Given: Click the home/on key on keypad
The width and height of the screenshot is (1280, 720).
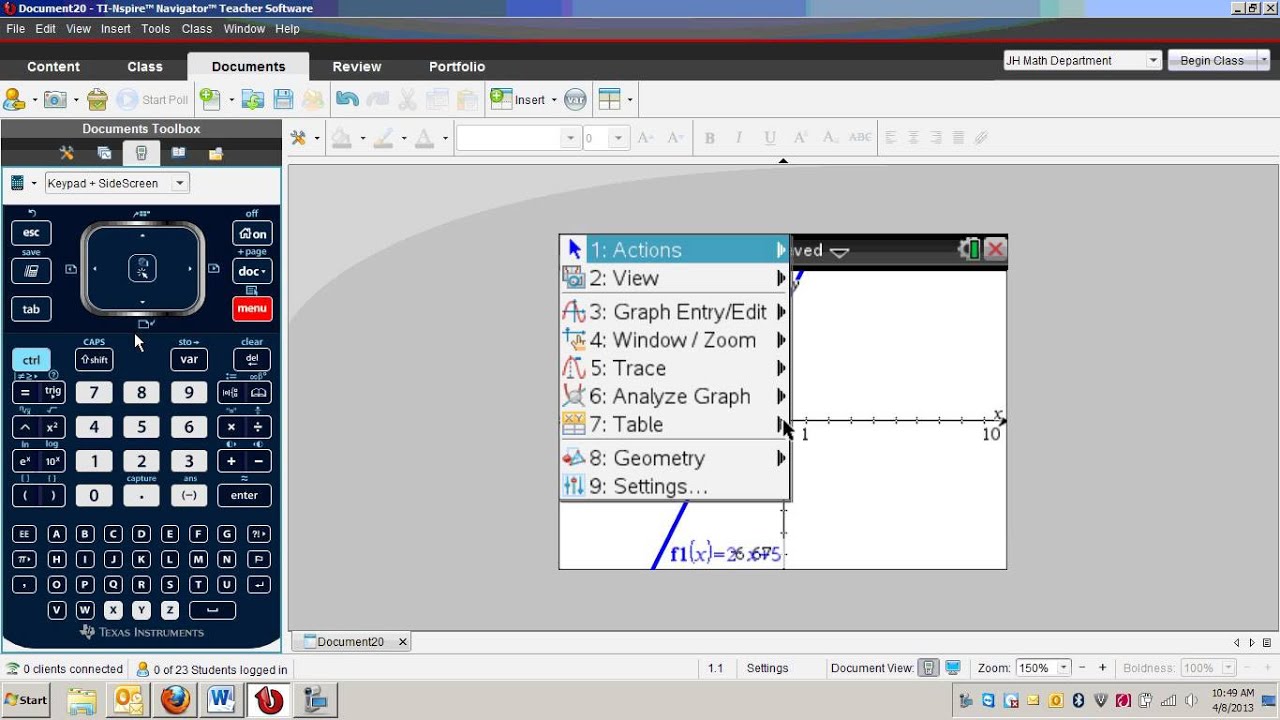Looking at the screenshot, I should click(x=252, y=234).
